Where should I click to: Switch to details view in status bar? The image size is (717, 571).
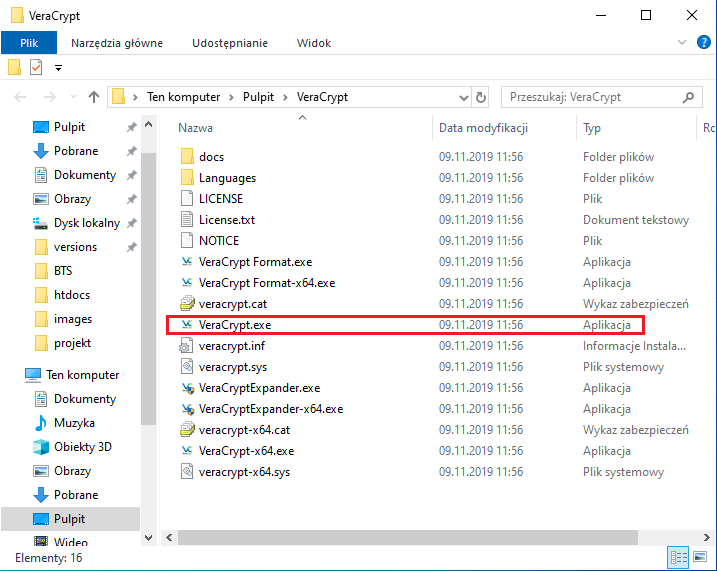click(x=679, y=557)
